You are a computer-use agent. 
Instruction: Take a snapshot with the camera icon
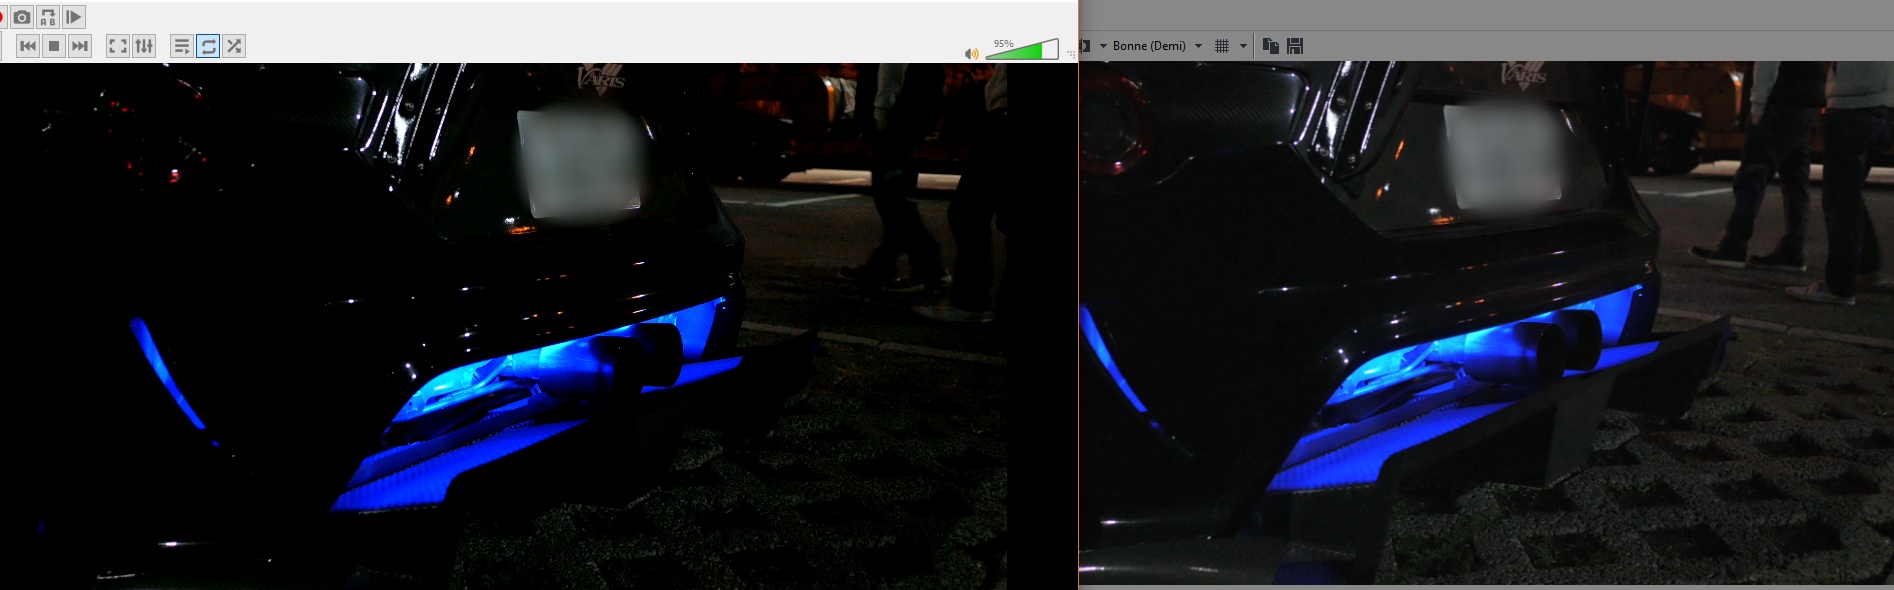coord(22,17)
